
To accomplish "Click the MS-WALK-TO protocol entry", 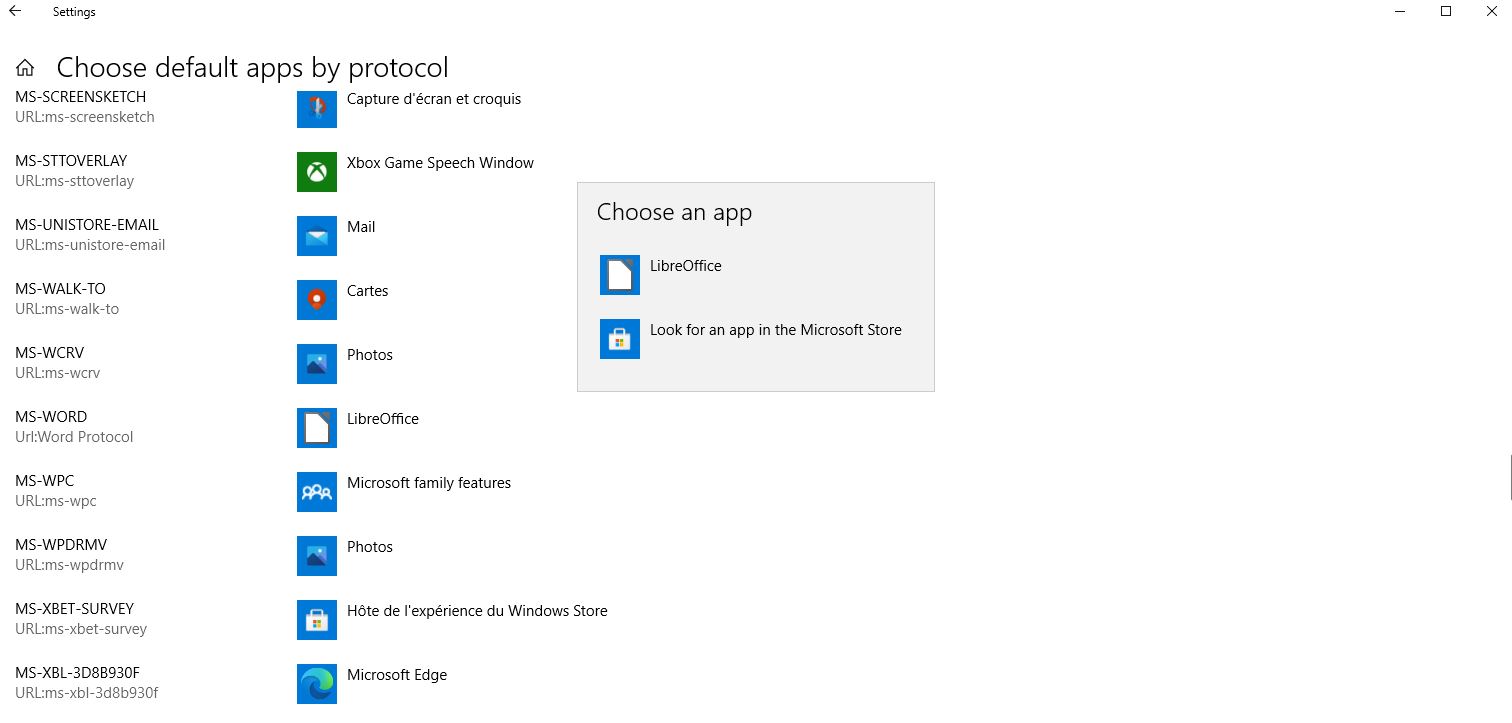I will (67, 298).
